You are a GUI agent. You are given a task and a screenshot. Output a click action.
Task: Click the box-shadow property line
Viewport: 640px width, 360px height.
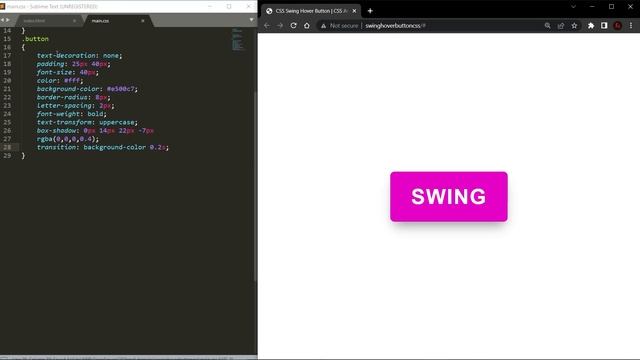[x=95, y=131]
